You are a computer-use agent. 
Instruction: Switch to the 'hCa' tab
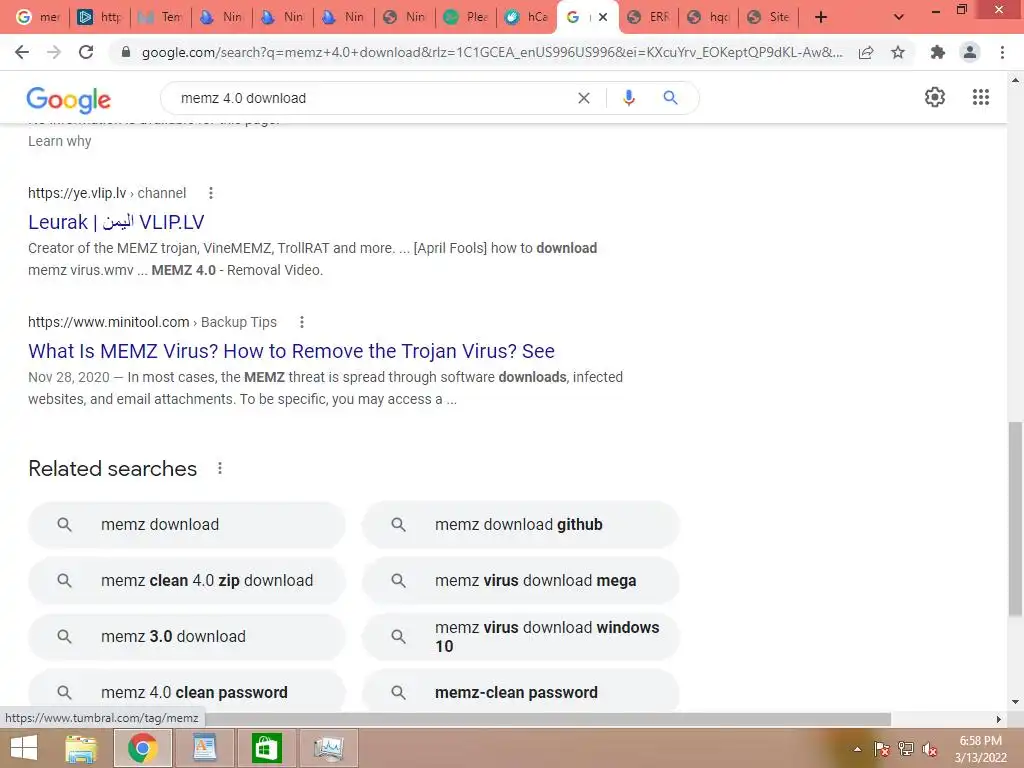[526, 17]
